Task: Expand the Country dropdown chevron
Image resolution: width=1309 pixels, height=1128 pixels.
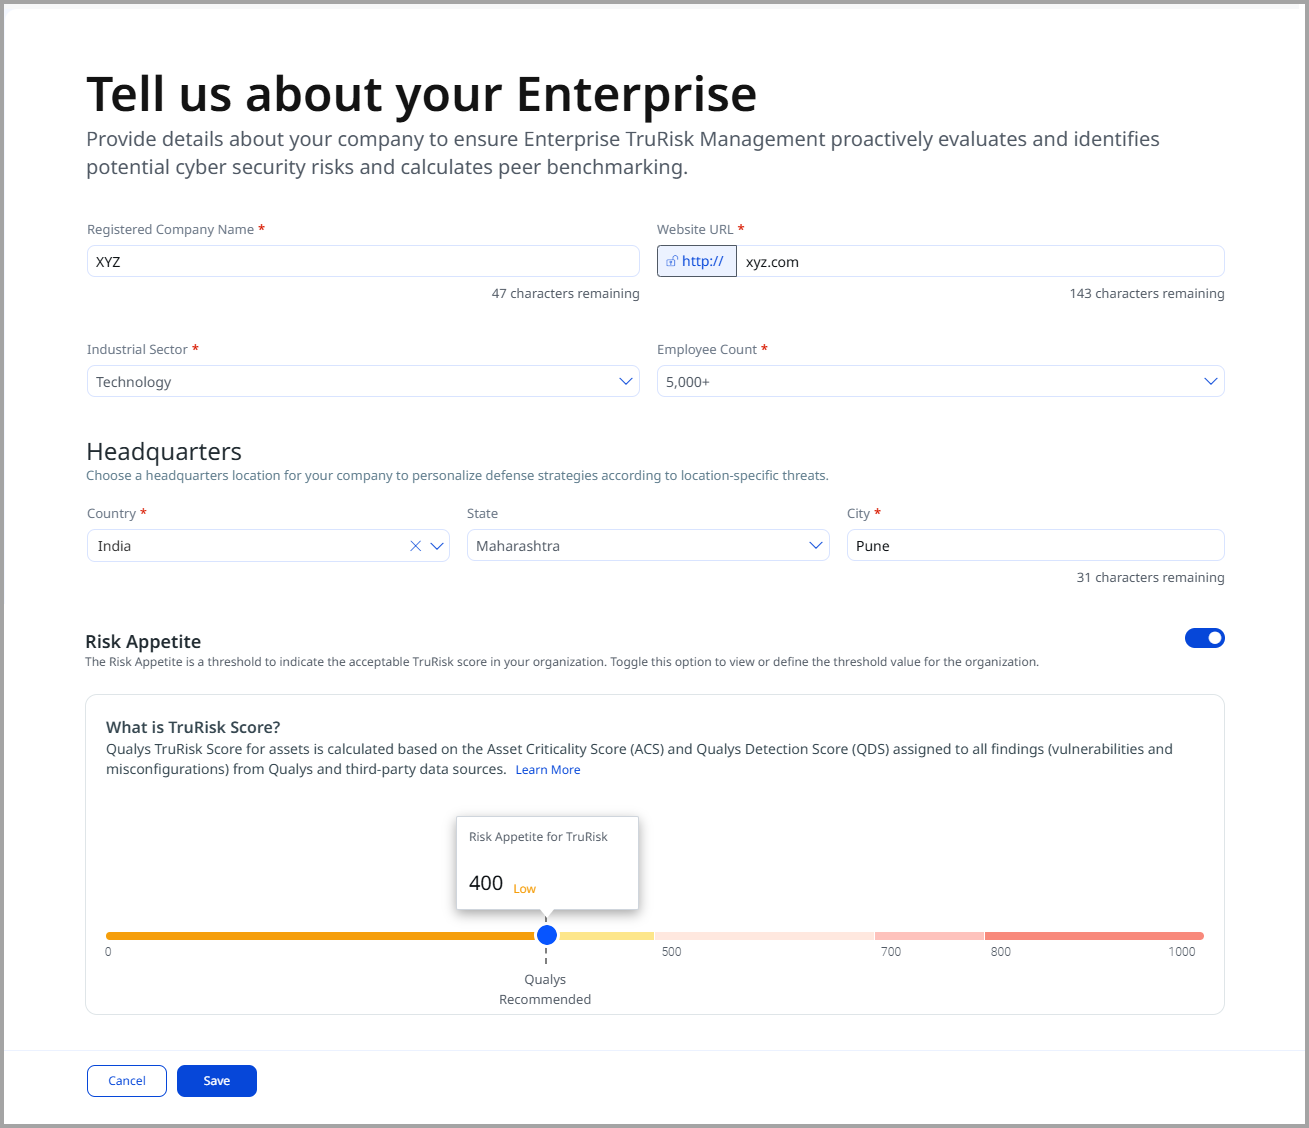Action: pyautogui.click(x=437, y=546)
